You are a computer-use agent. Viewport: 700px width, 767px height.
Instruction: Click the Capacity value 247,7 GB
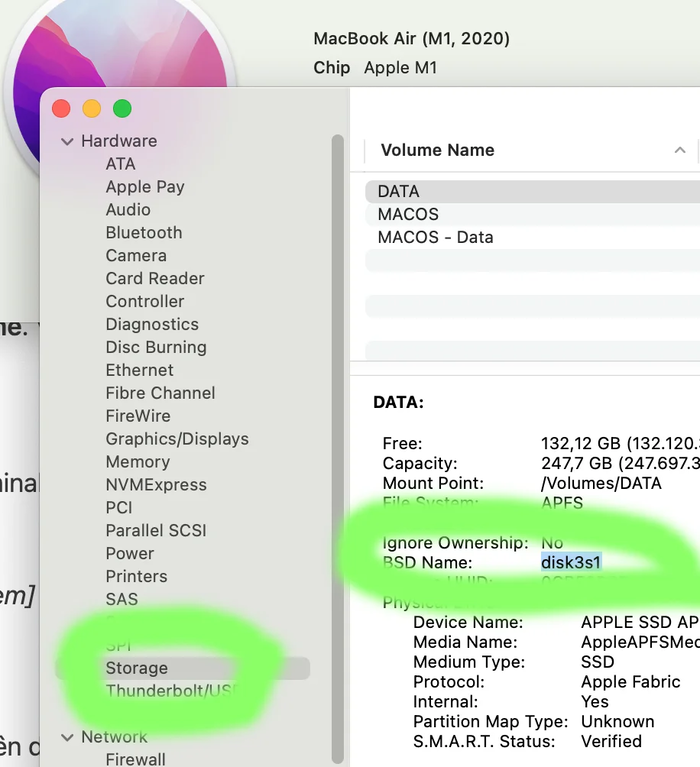click(x=620, y=463)
